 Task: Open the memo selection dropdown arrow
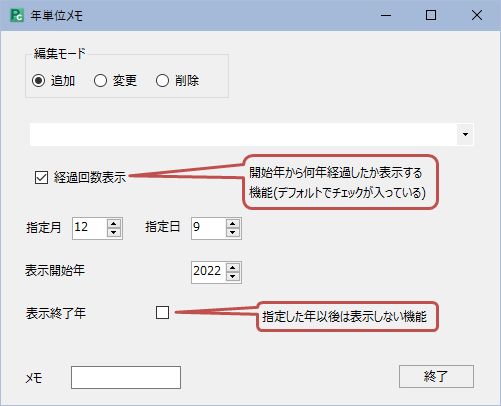465,134
